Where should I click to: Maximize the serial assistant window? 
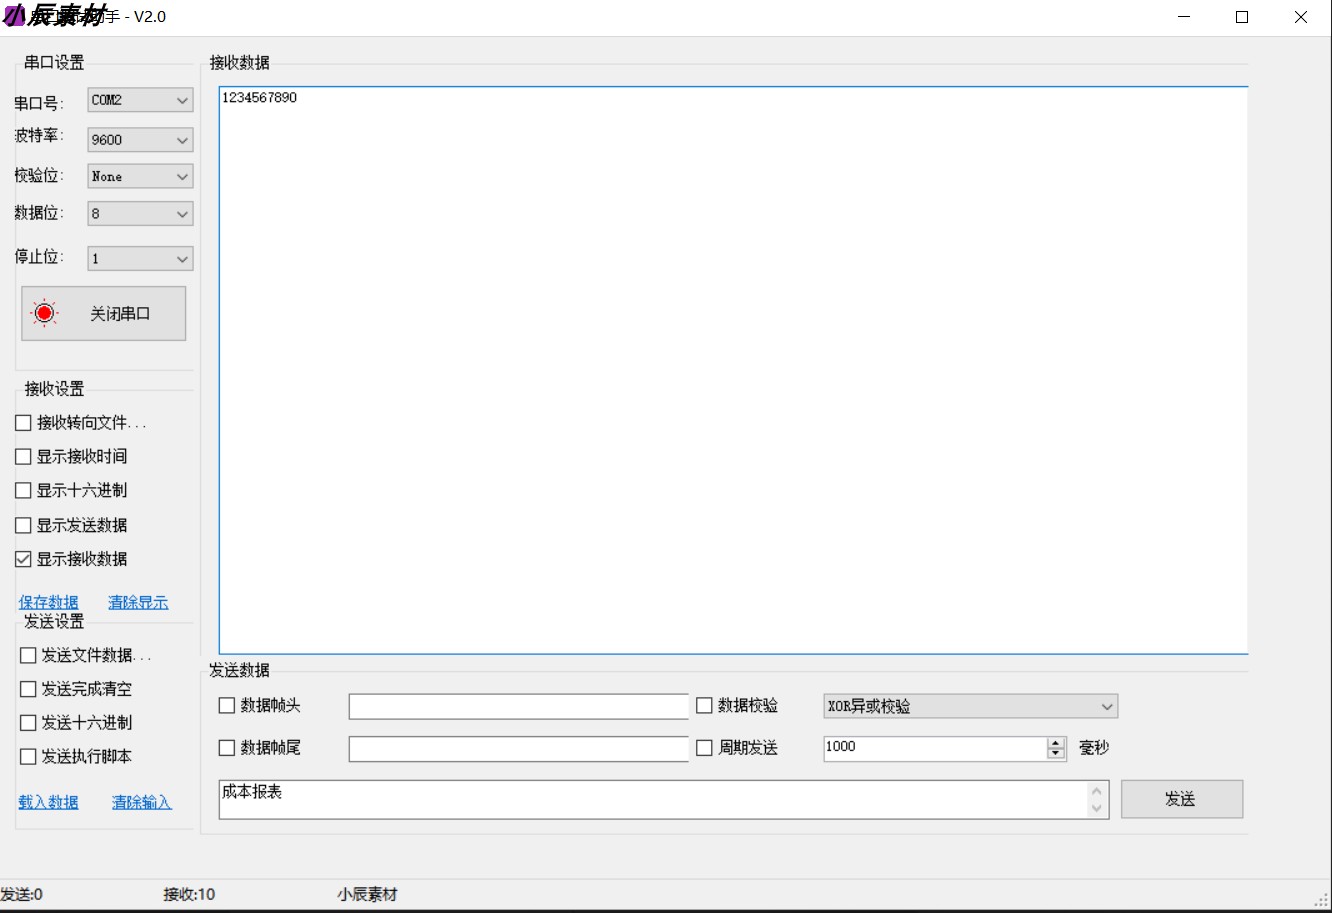click(x=1242, y=17)
